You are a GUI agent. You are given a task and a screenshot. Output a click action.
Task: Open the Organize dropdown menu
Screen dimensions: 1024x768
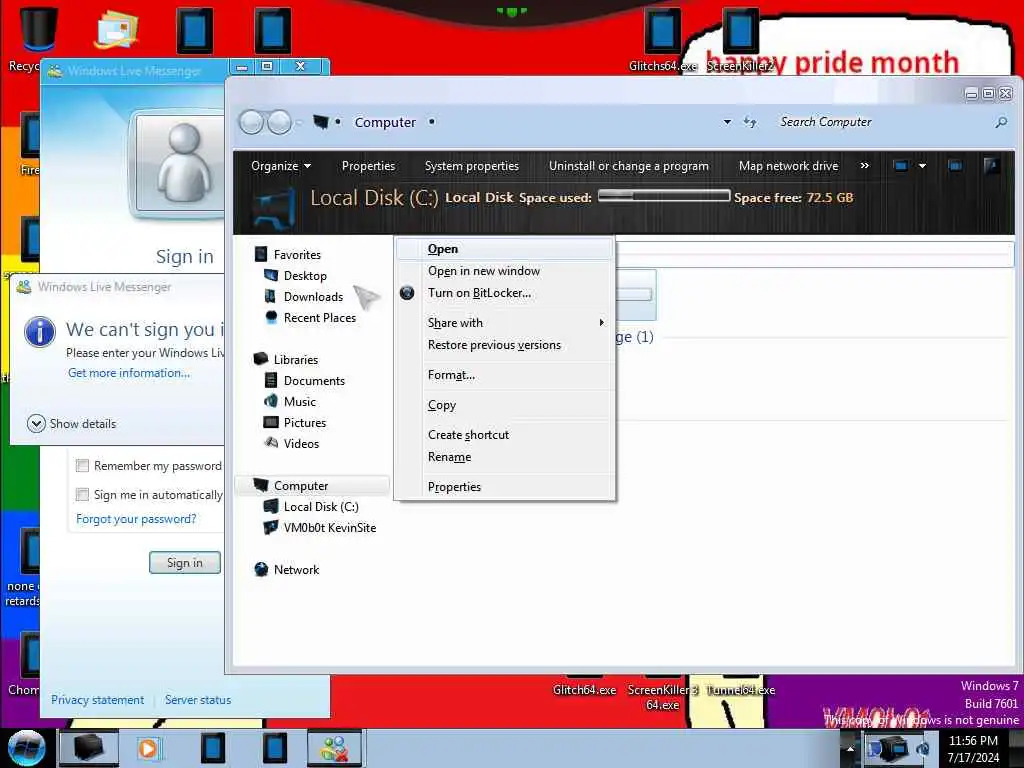tap(281, 166)
